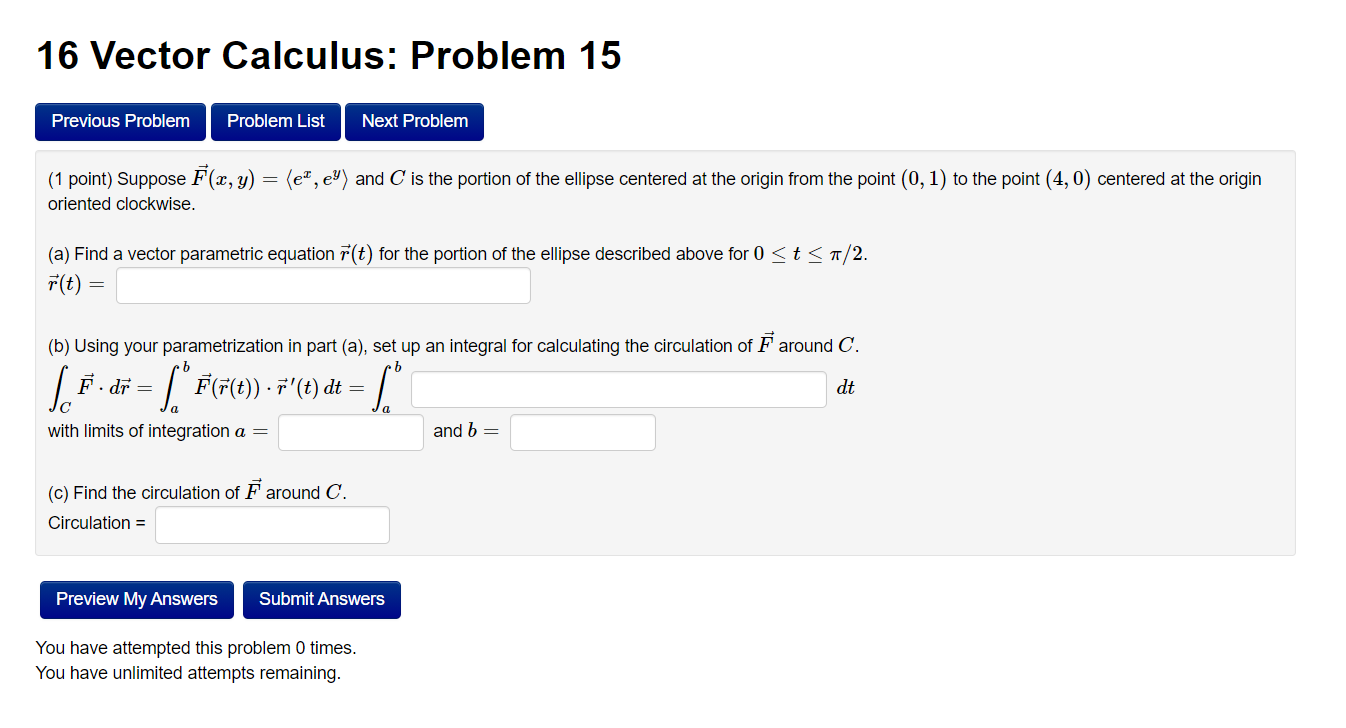Image resolution: width=1346 pixels, height=728 pixels.
Task: Submit Answers for grading
Action: [321, 599]
